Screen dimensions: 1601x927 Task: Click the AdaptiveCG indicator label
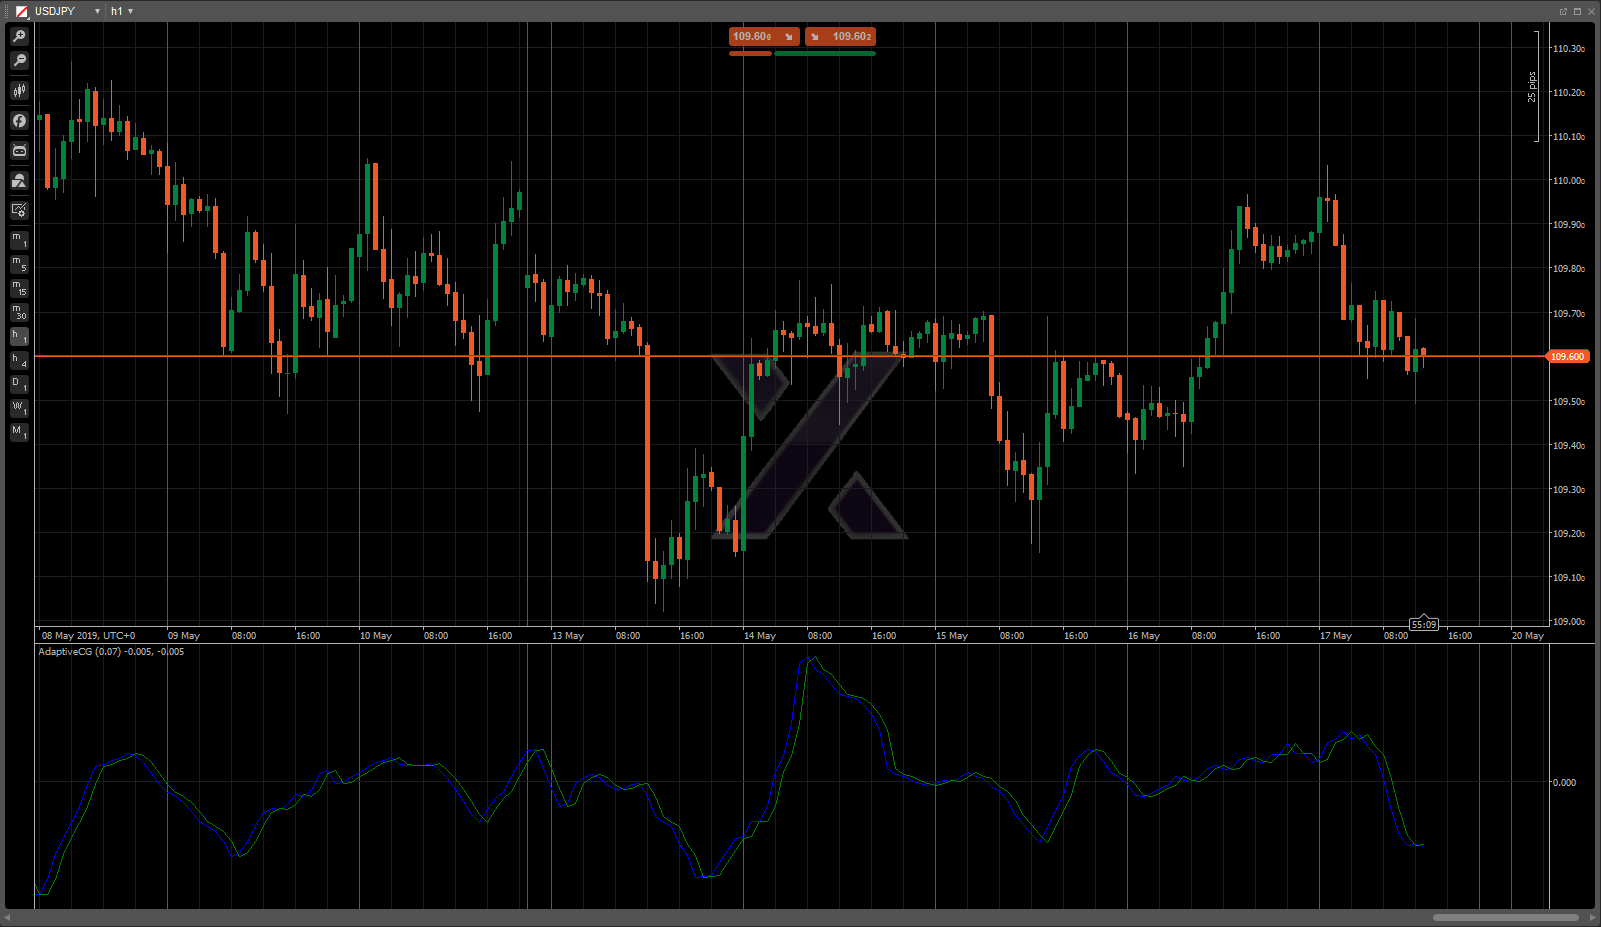[x=110, y=652]
